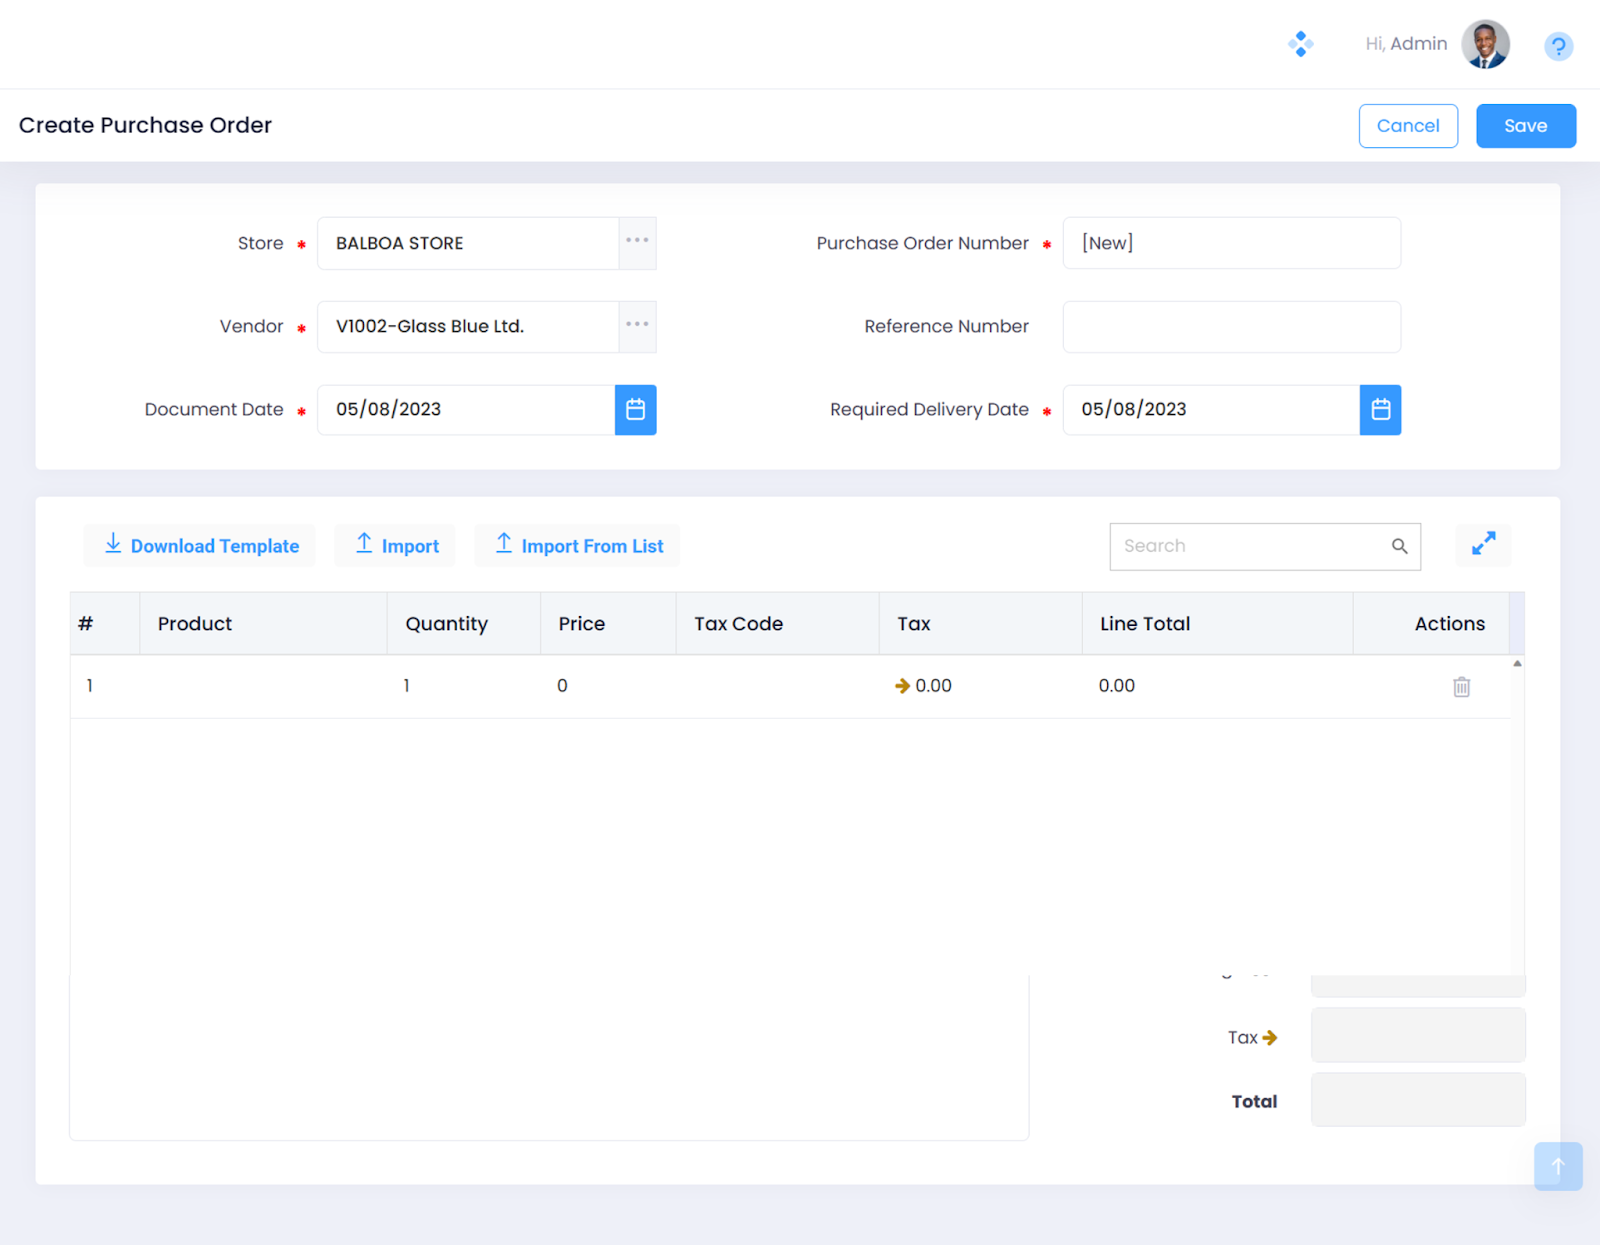Focus the Reference Number field
This screenshot has height=1245, width=1600.
pos(1231,327)
